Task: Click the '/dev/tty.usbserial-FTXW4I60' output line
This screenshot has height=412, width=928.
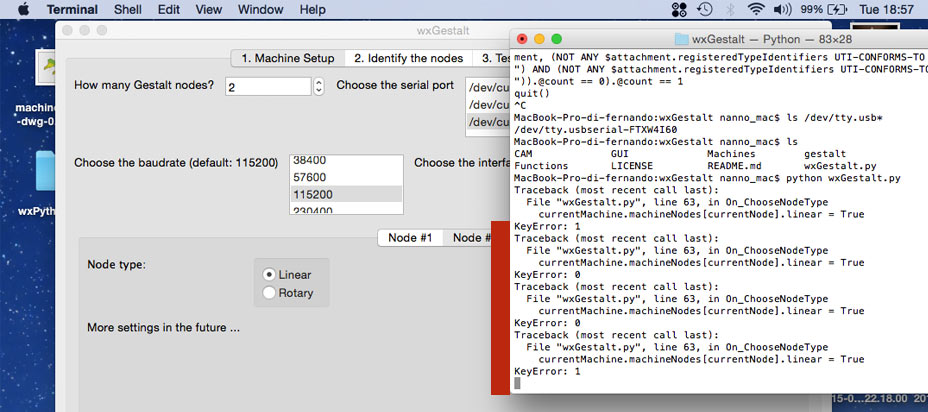Action: (x=596, y=130)
